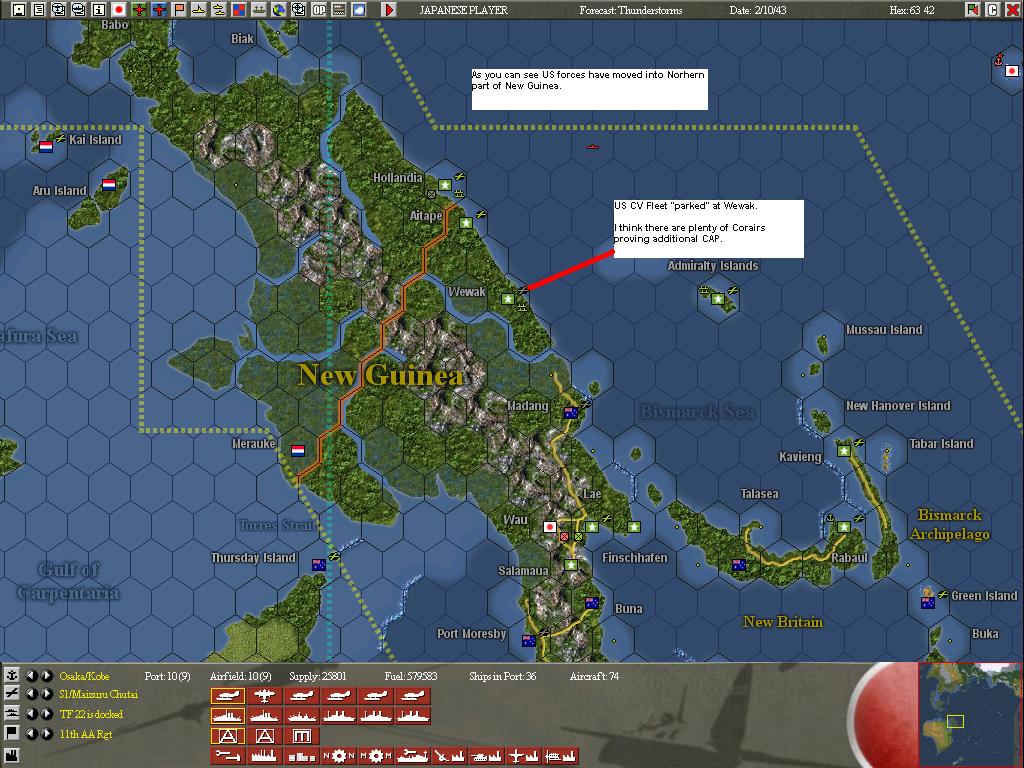
Task: Click the Japanese flag marker near Wau
Action: coord(550,526)
